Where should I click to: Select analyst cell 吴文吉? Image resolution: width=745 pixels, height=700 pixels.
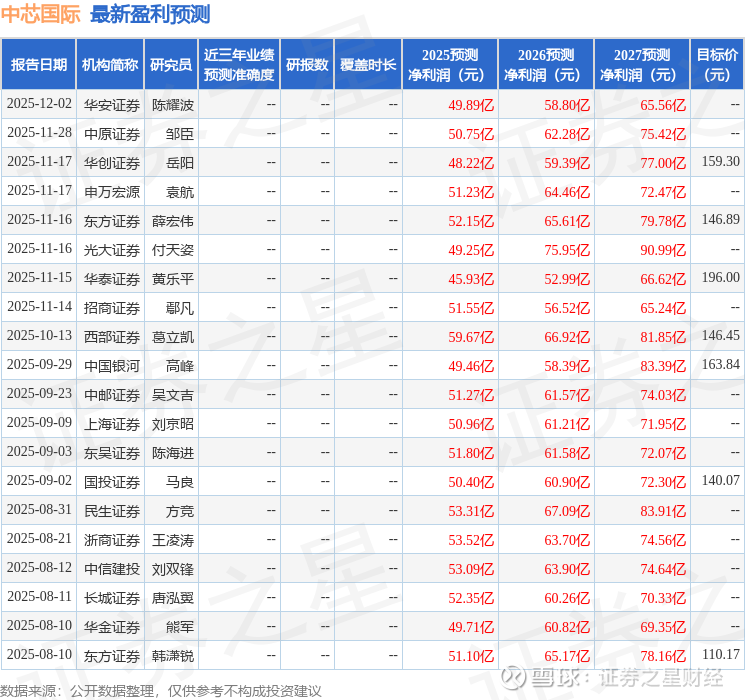173,395
